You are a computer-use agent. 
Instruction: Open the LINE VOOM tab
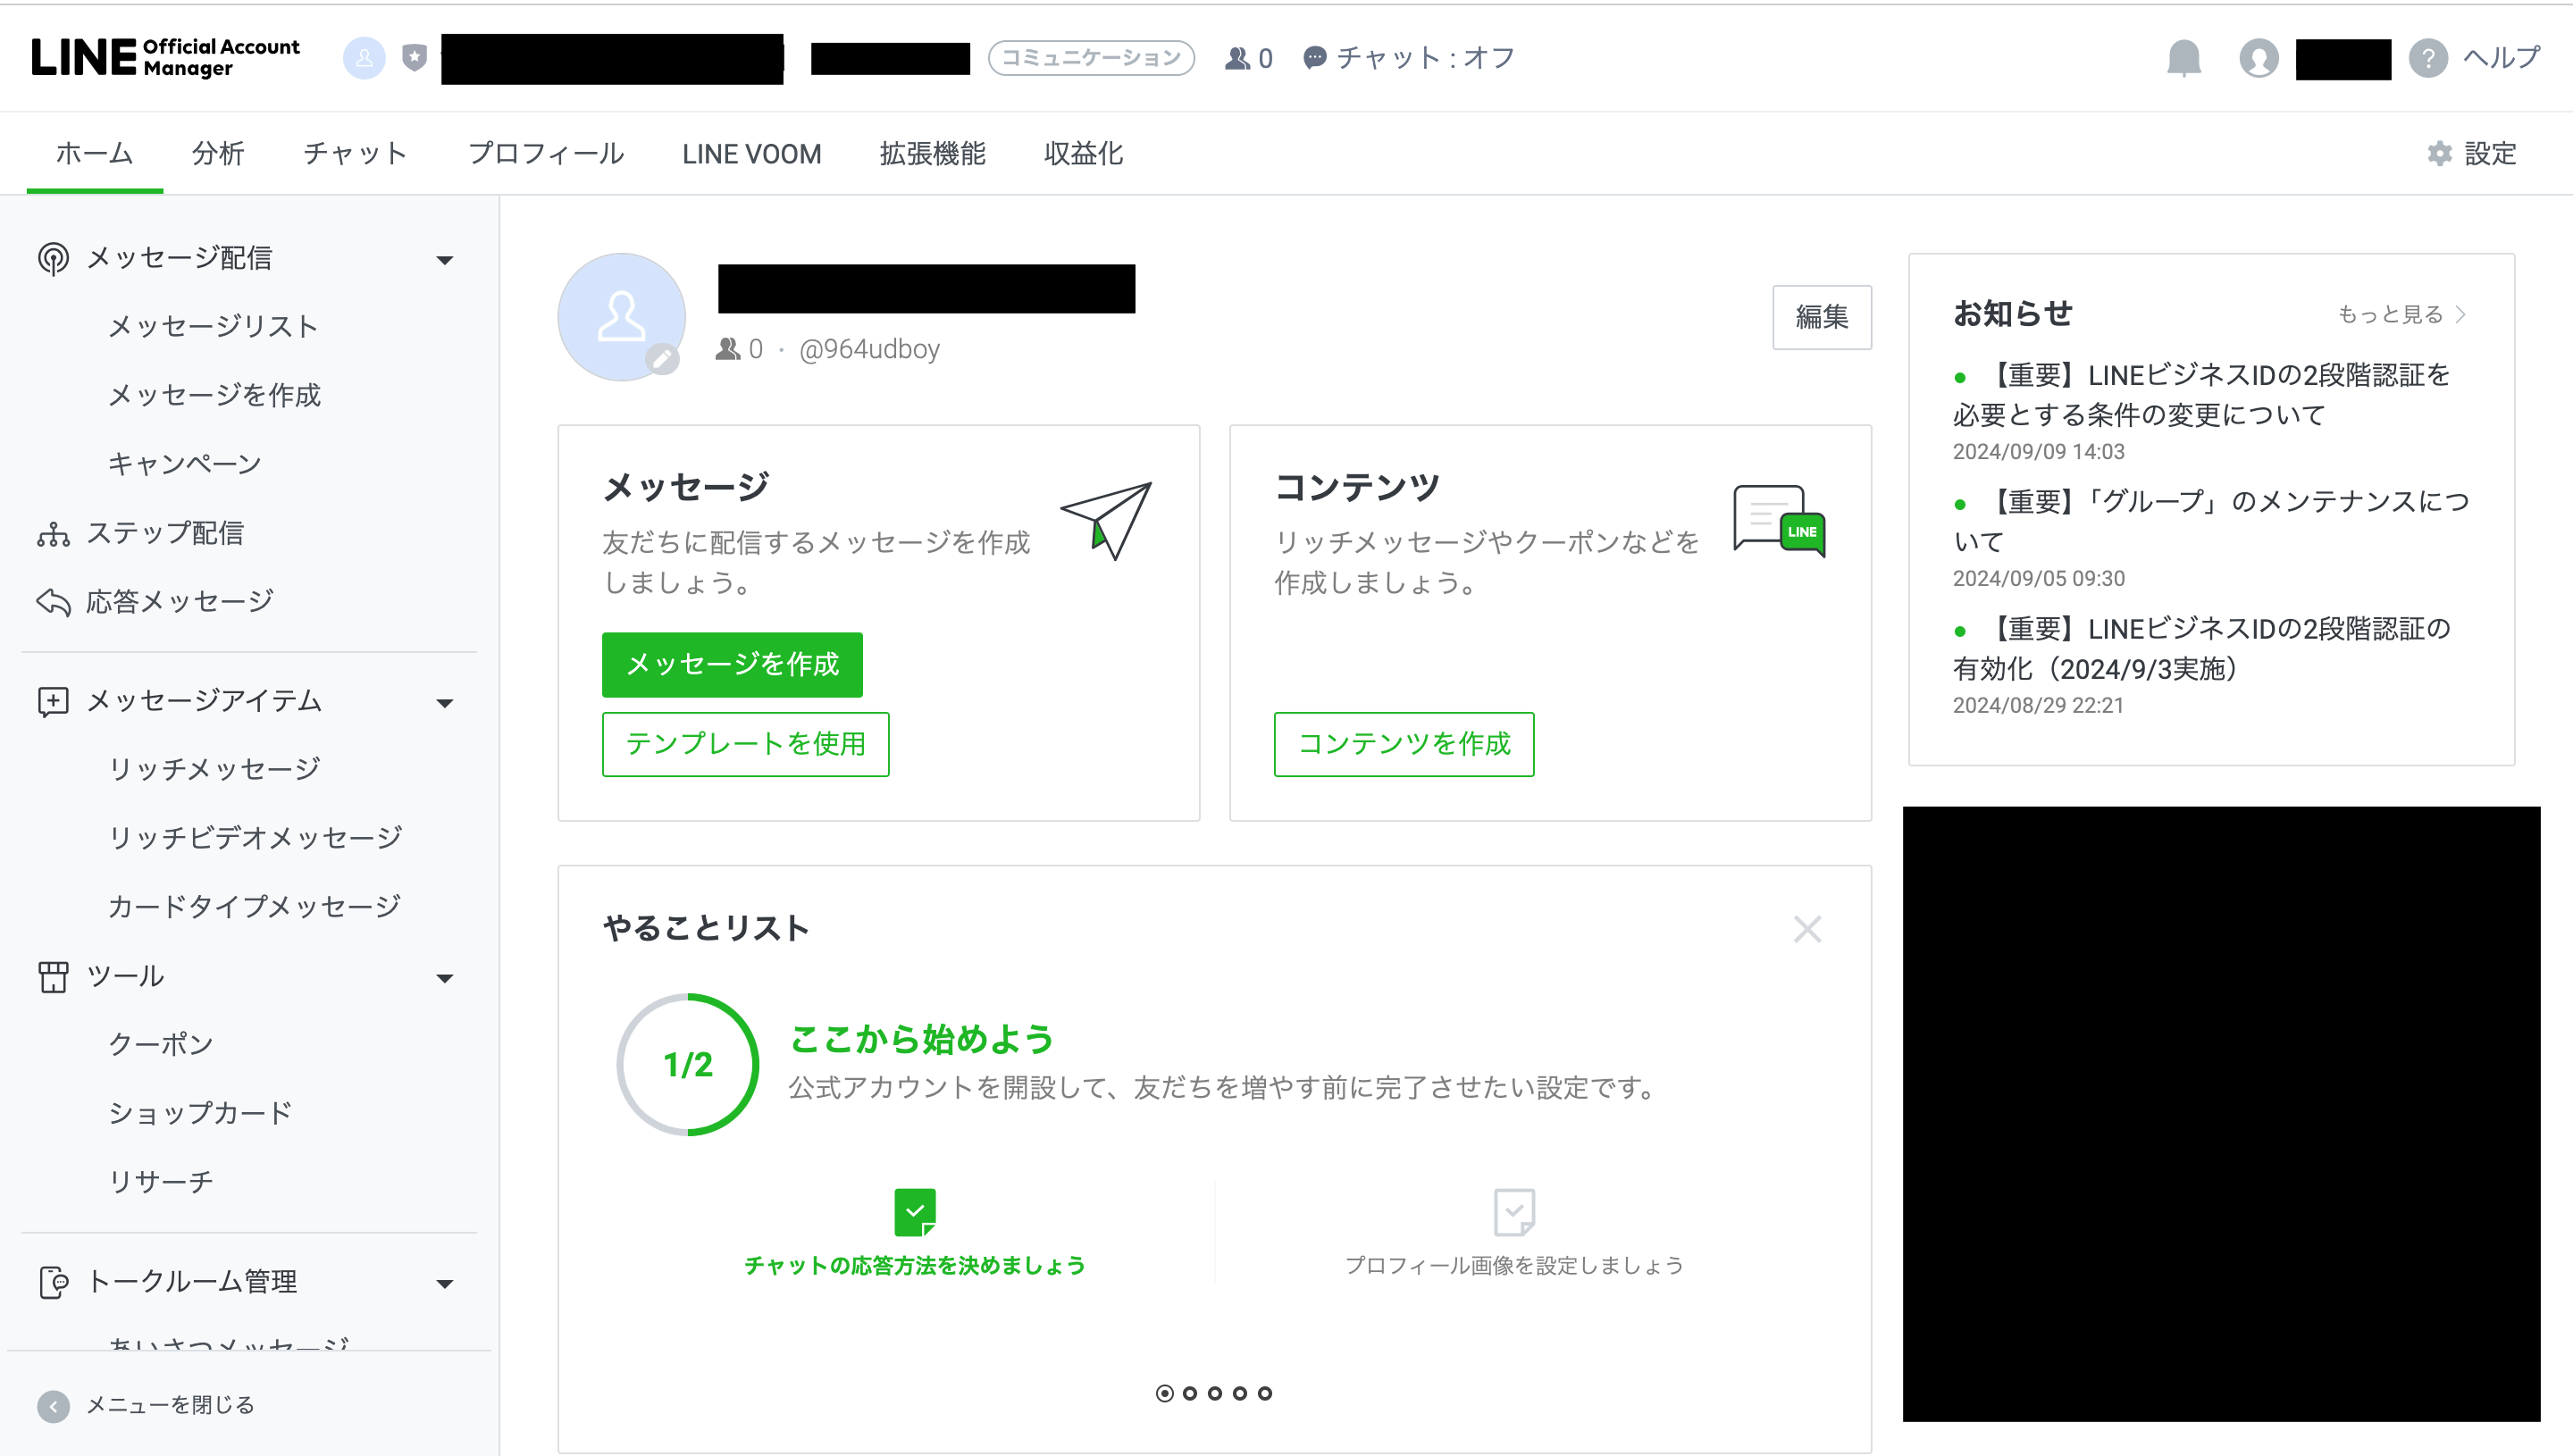751,154
